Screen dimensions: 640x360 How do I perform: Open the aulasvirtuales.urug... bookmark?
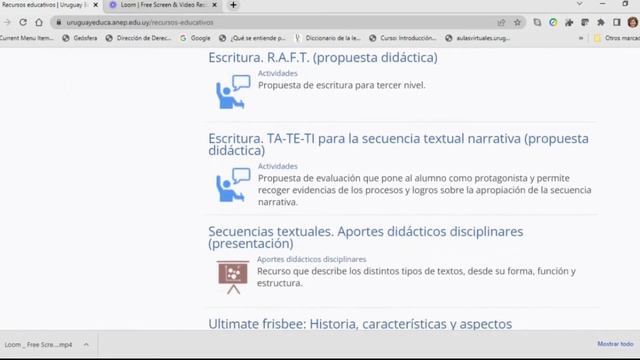pyautogui.click(x=478, y=38)
